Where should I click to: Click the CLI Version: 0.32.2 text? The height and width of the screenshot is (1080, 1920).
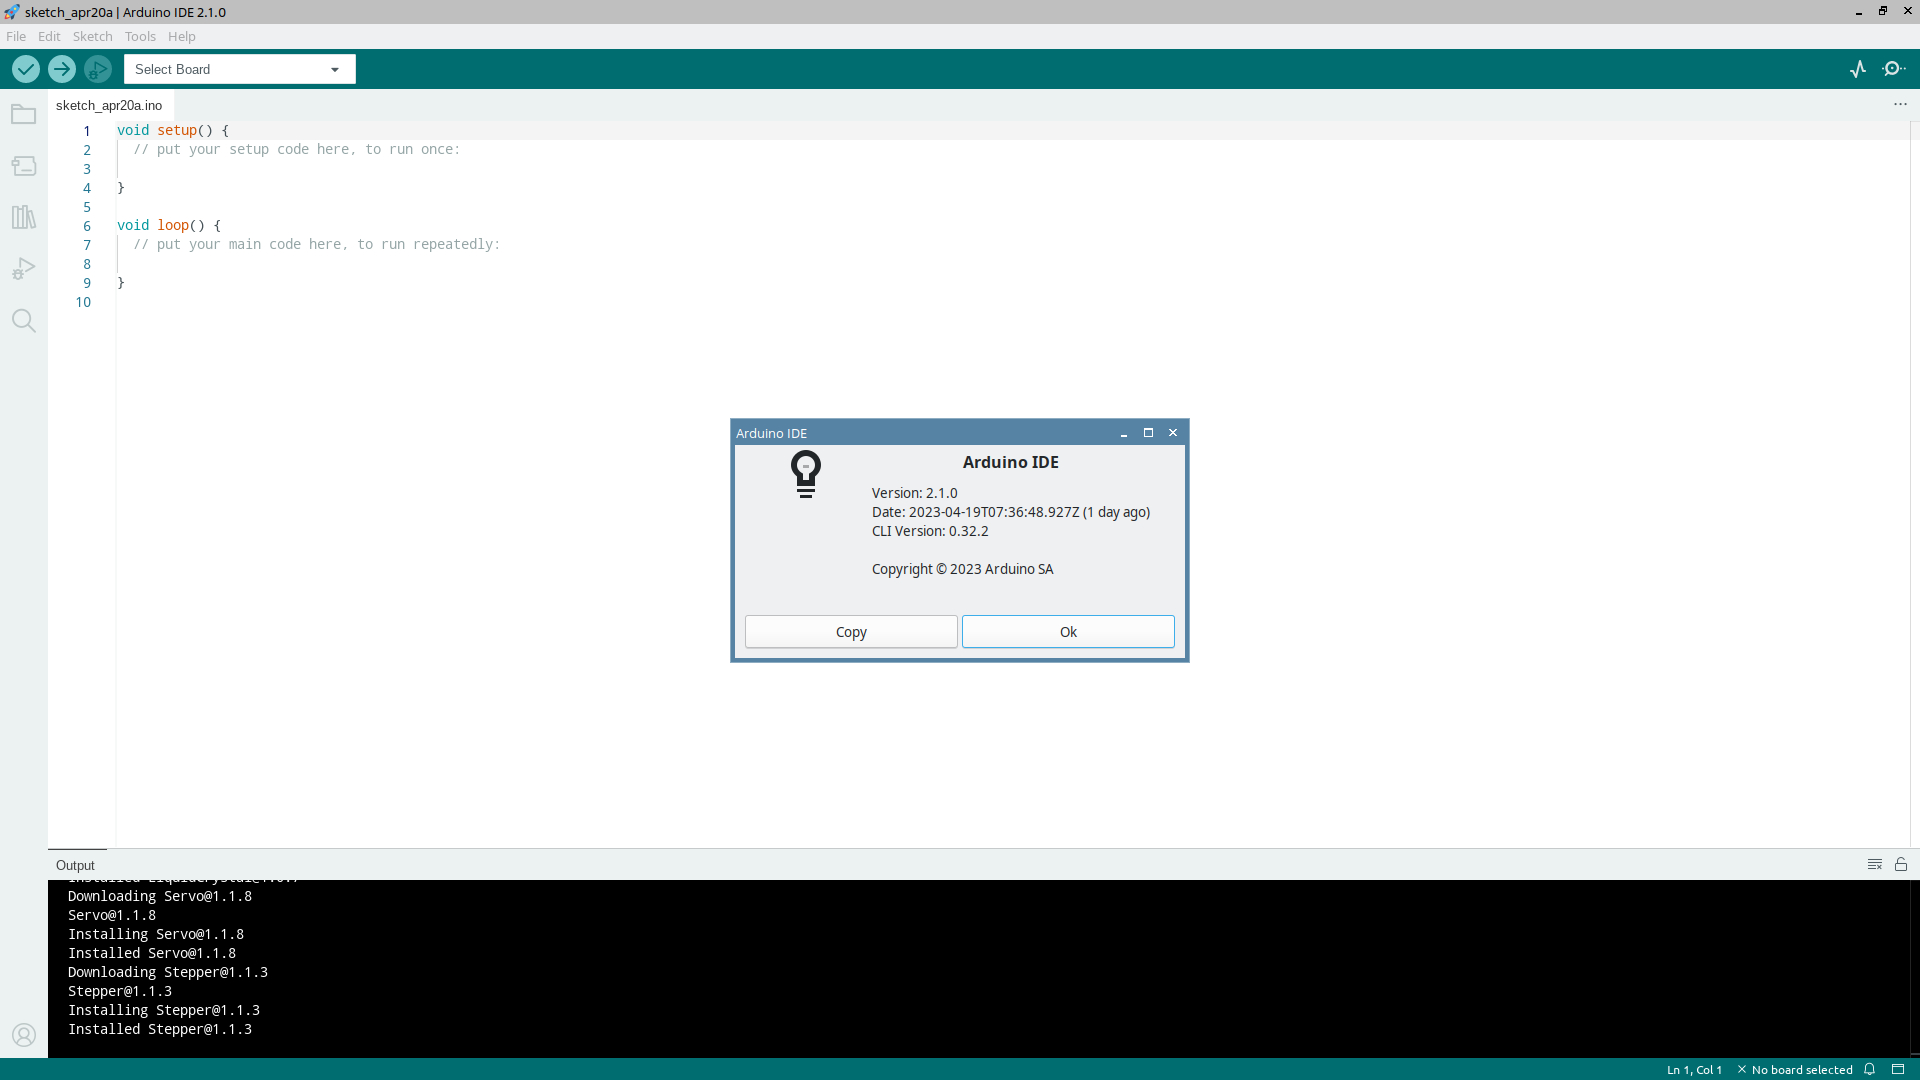click(930, 531)
